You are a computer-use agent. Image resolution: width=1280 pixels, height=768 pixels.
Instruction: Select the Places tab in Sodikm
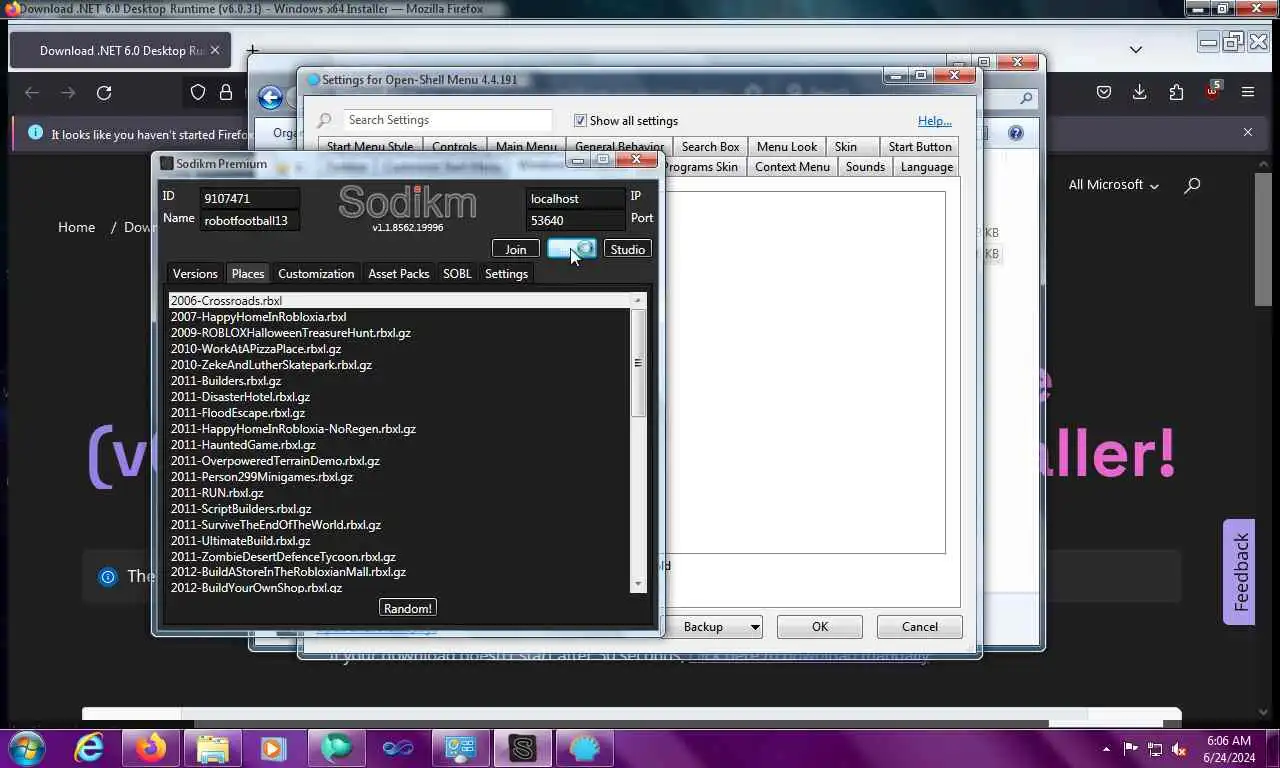(x=248, y=274)
